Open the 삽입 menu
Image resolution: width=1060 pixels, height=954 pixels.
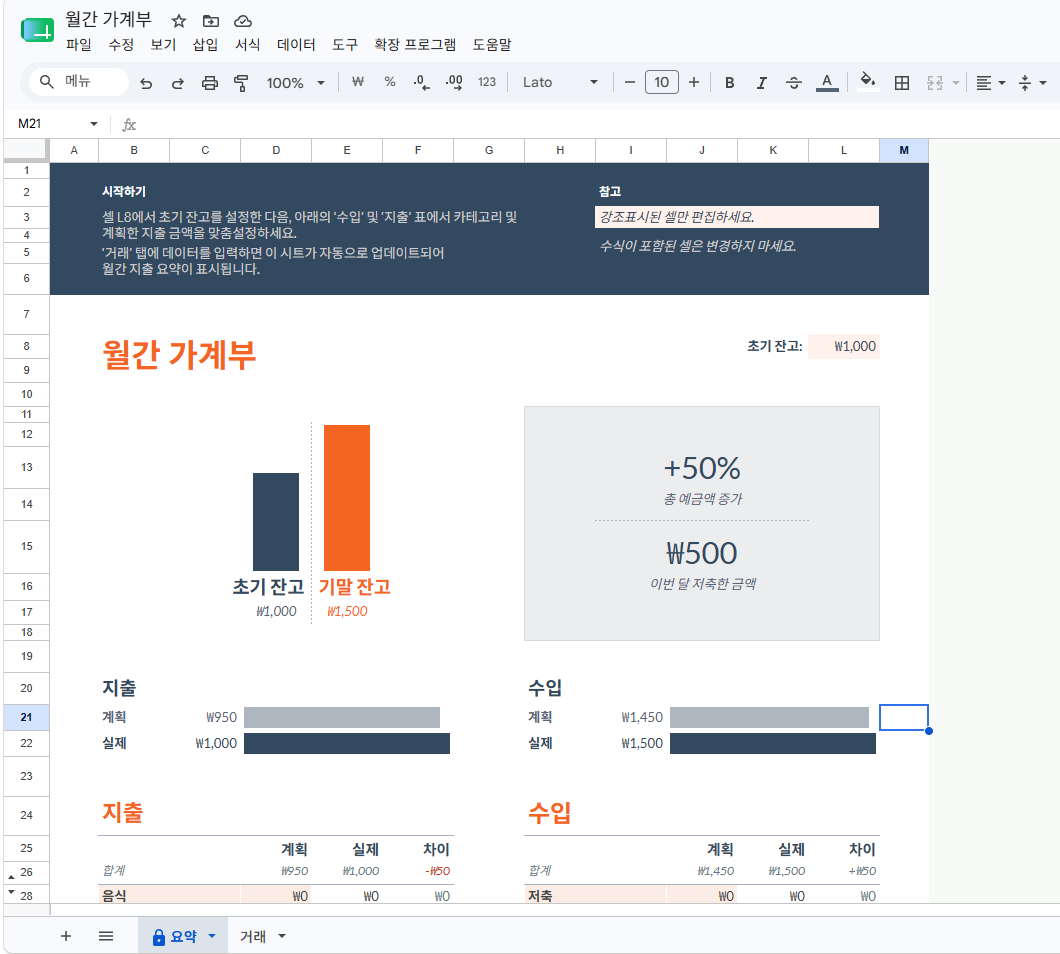pos(205,45)
